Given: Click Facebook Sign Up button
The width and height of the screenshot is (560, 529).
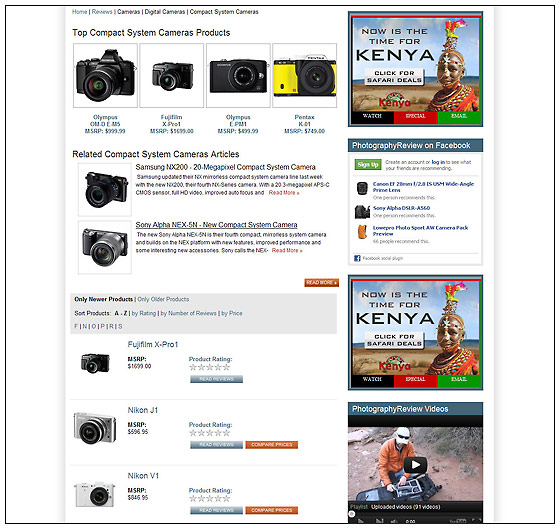Looking at the screenshot, I should 368,165.
